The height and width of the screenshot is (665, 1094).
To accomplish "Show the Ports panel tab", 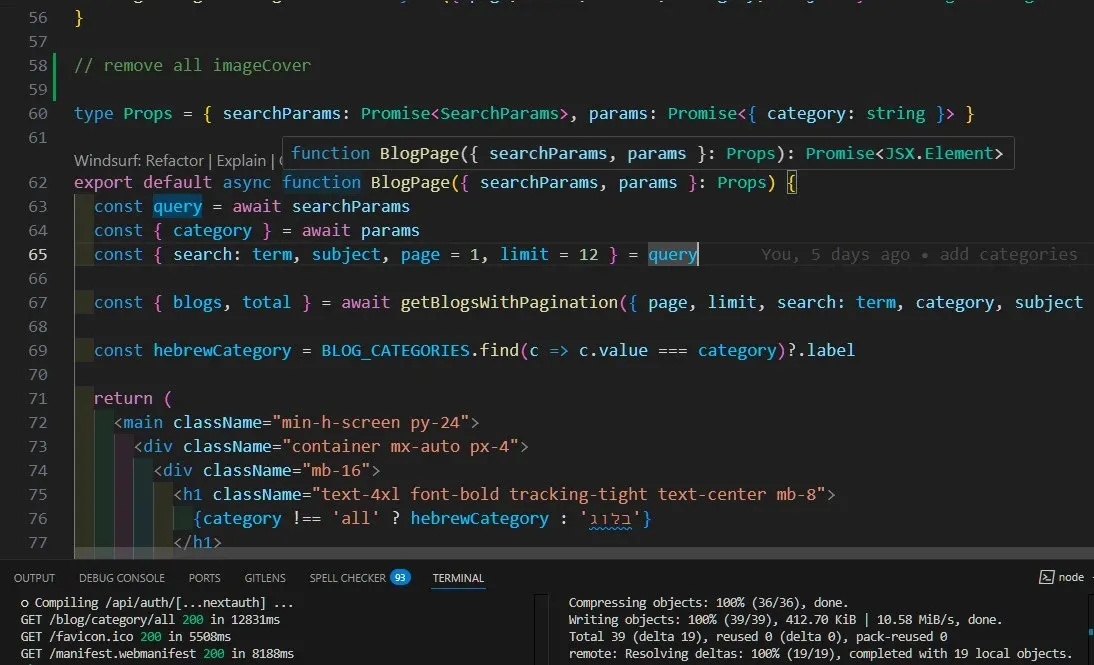I will click(x=204, y=578).
